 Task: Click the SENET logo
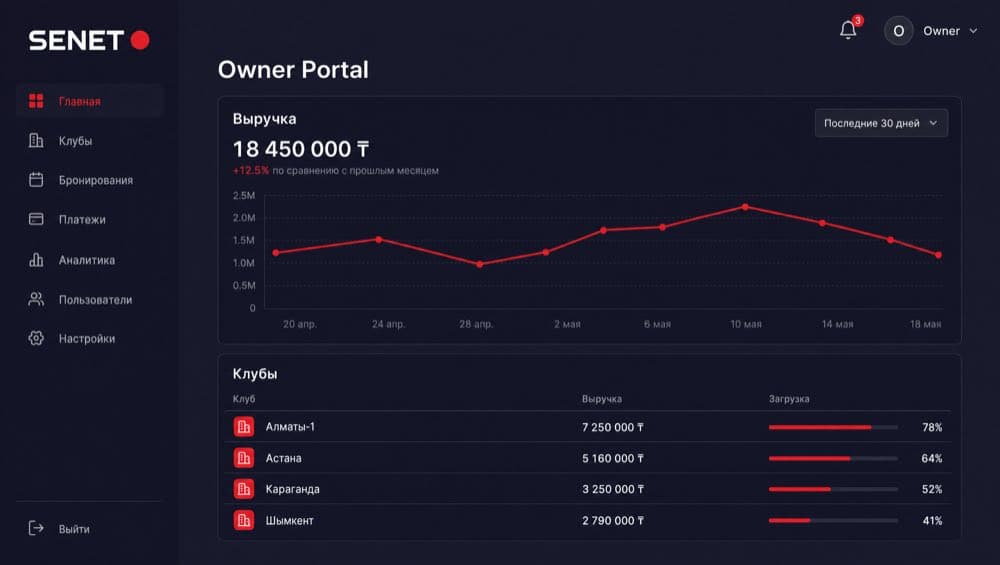click(89, 40)
